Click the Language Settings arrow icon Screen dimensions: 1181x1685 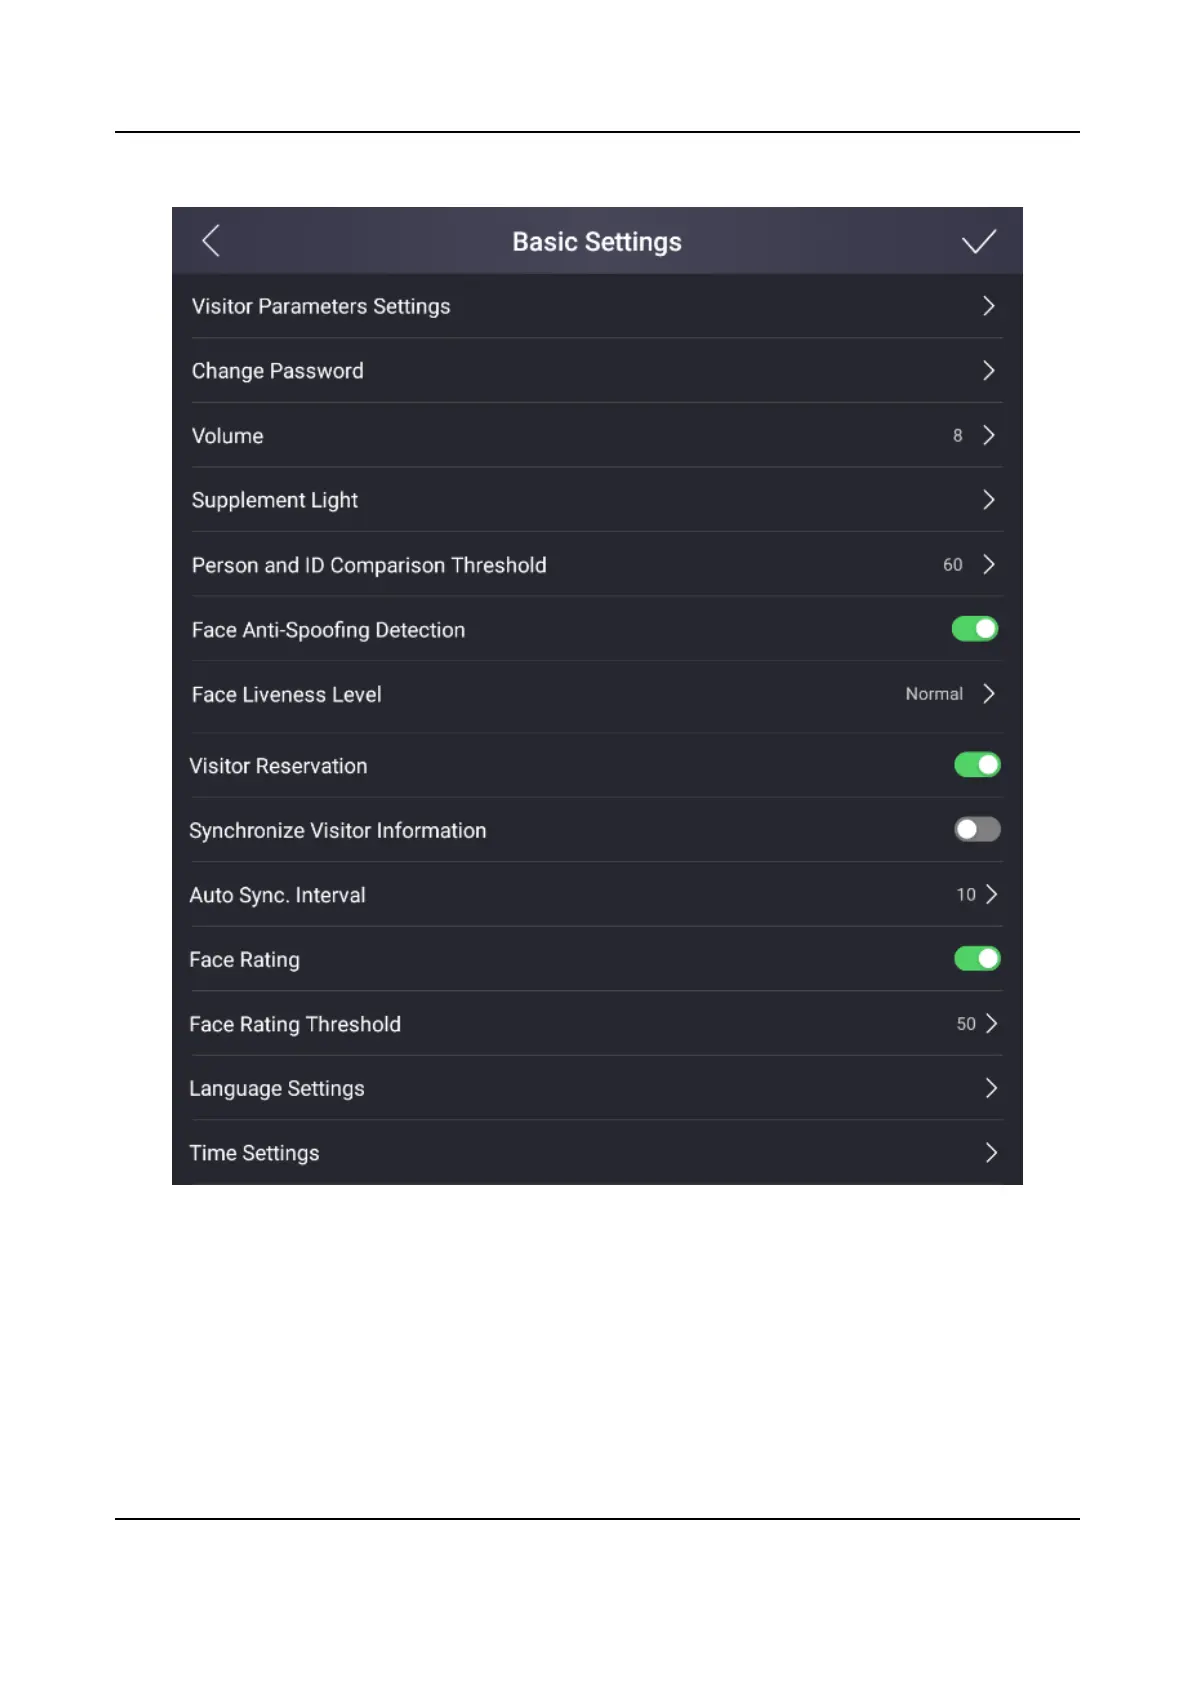991,1088
